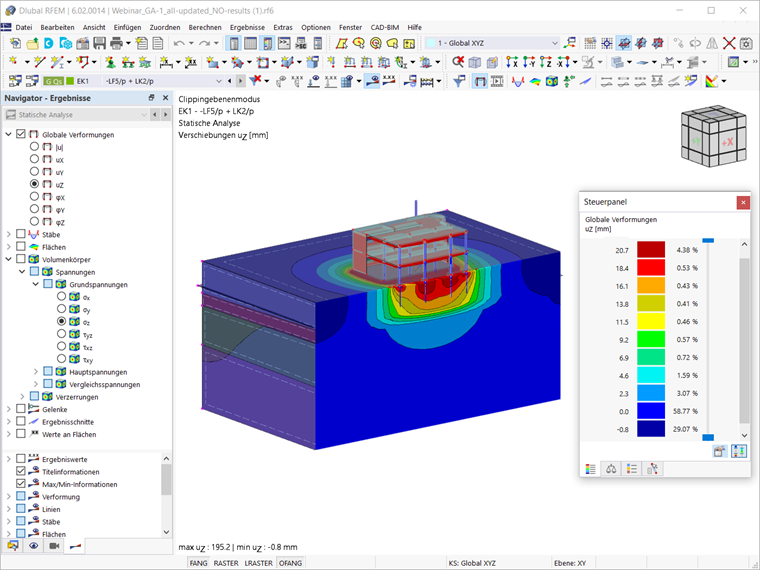Select the uy radio button
Screen dimensions: 760x570
click(34, 172)
